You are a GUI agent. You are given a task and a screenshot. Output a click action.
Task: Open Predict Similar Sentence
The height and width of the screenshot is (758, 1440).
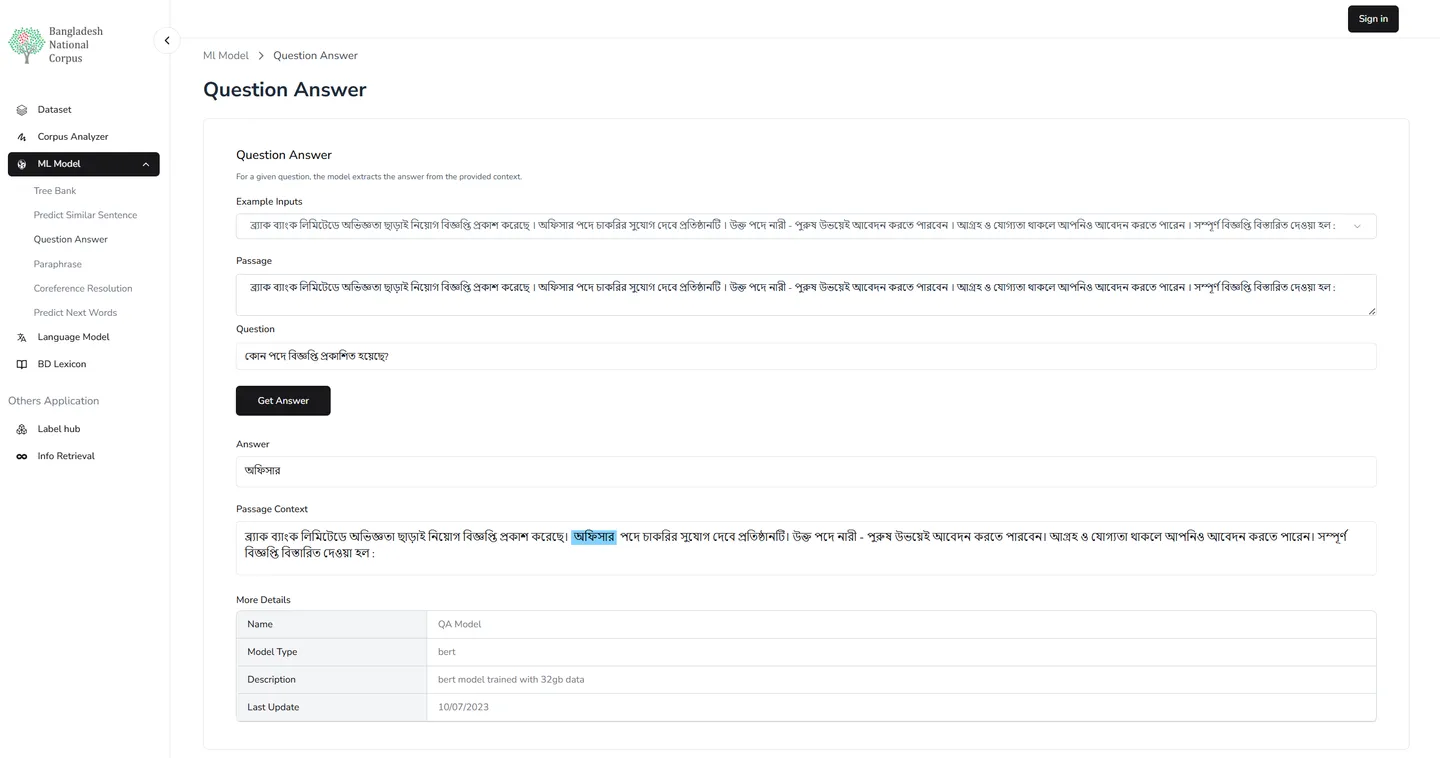[x=85, y=215]
